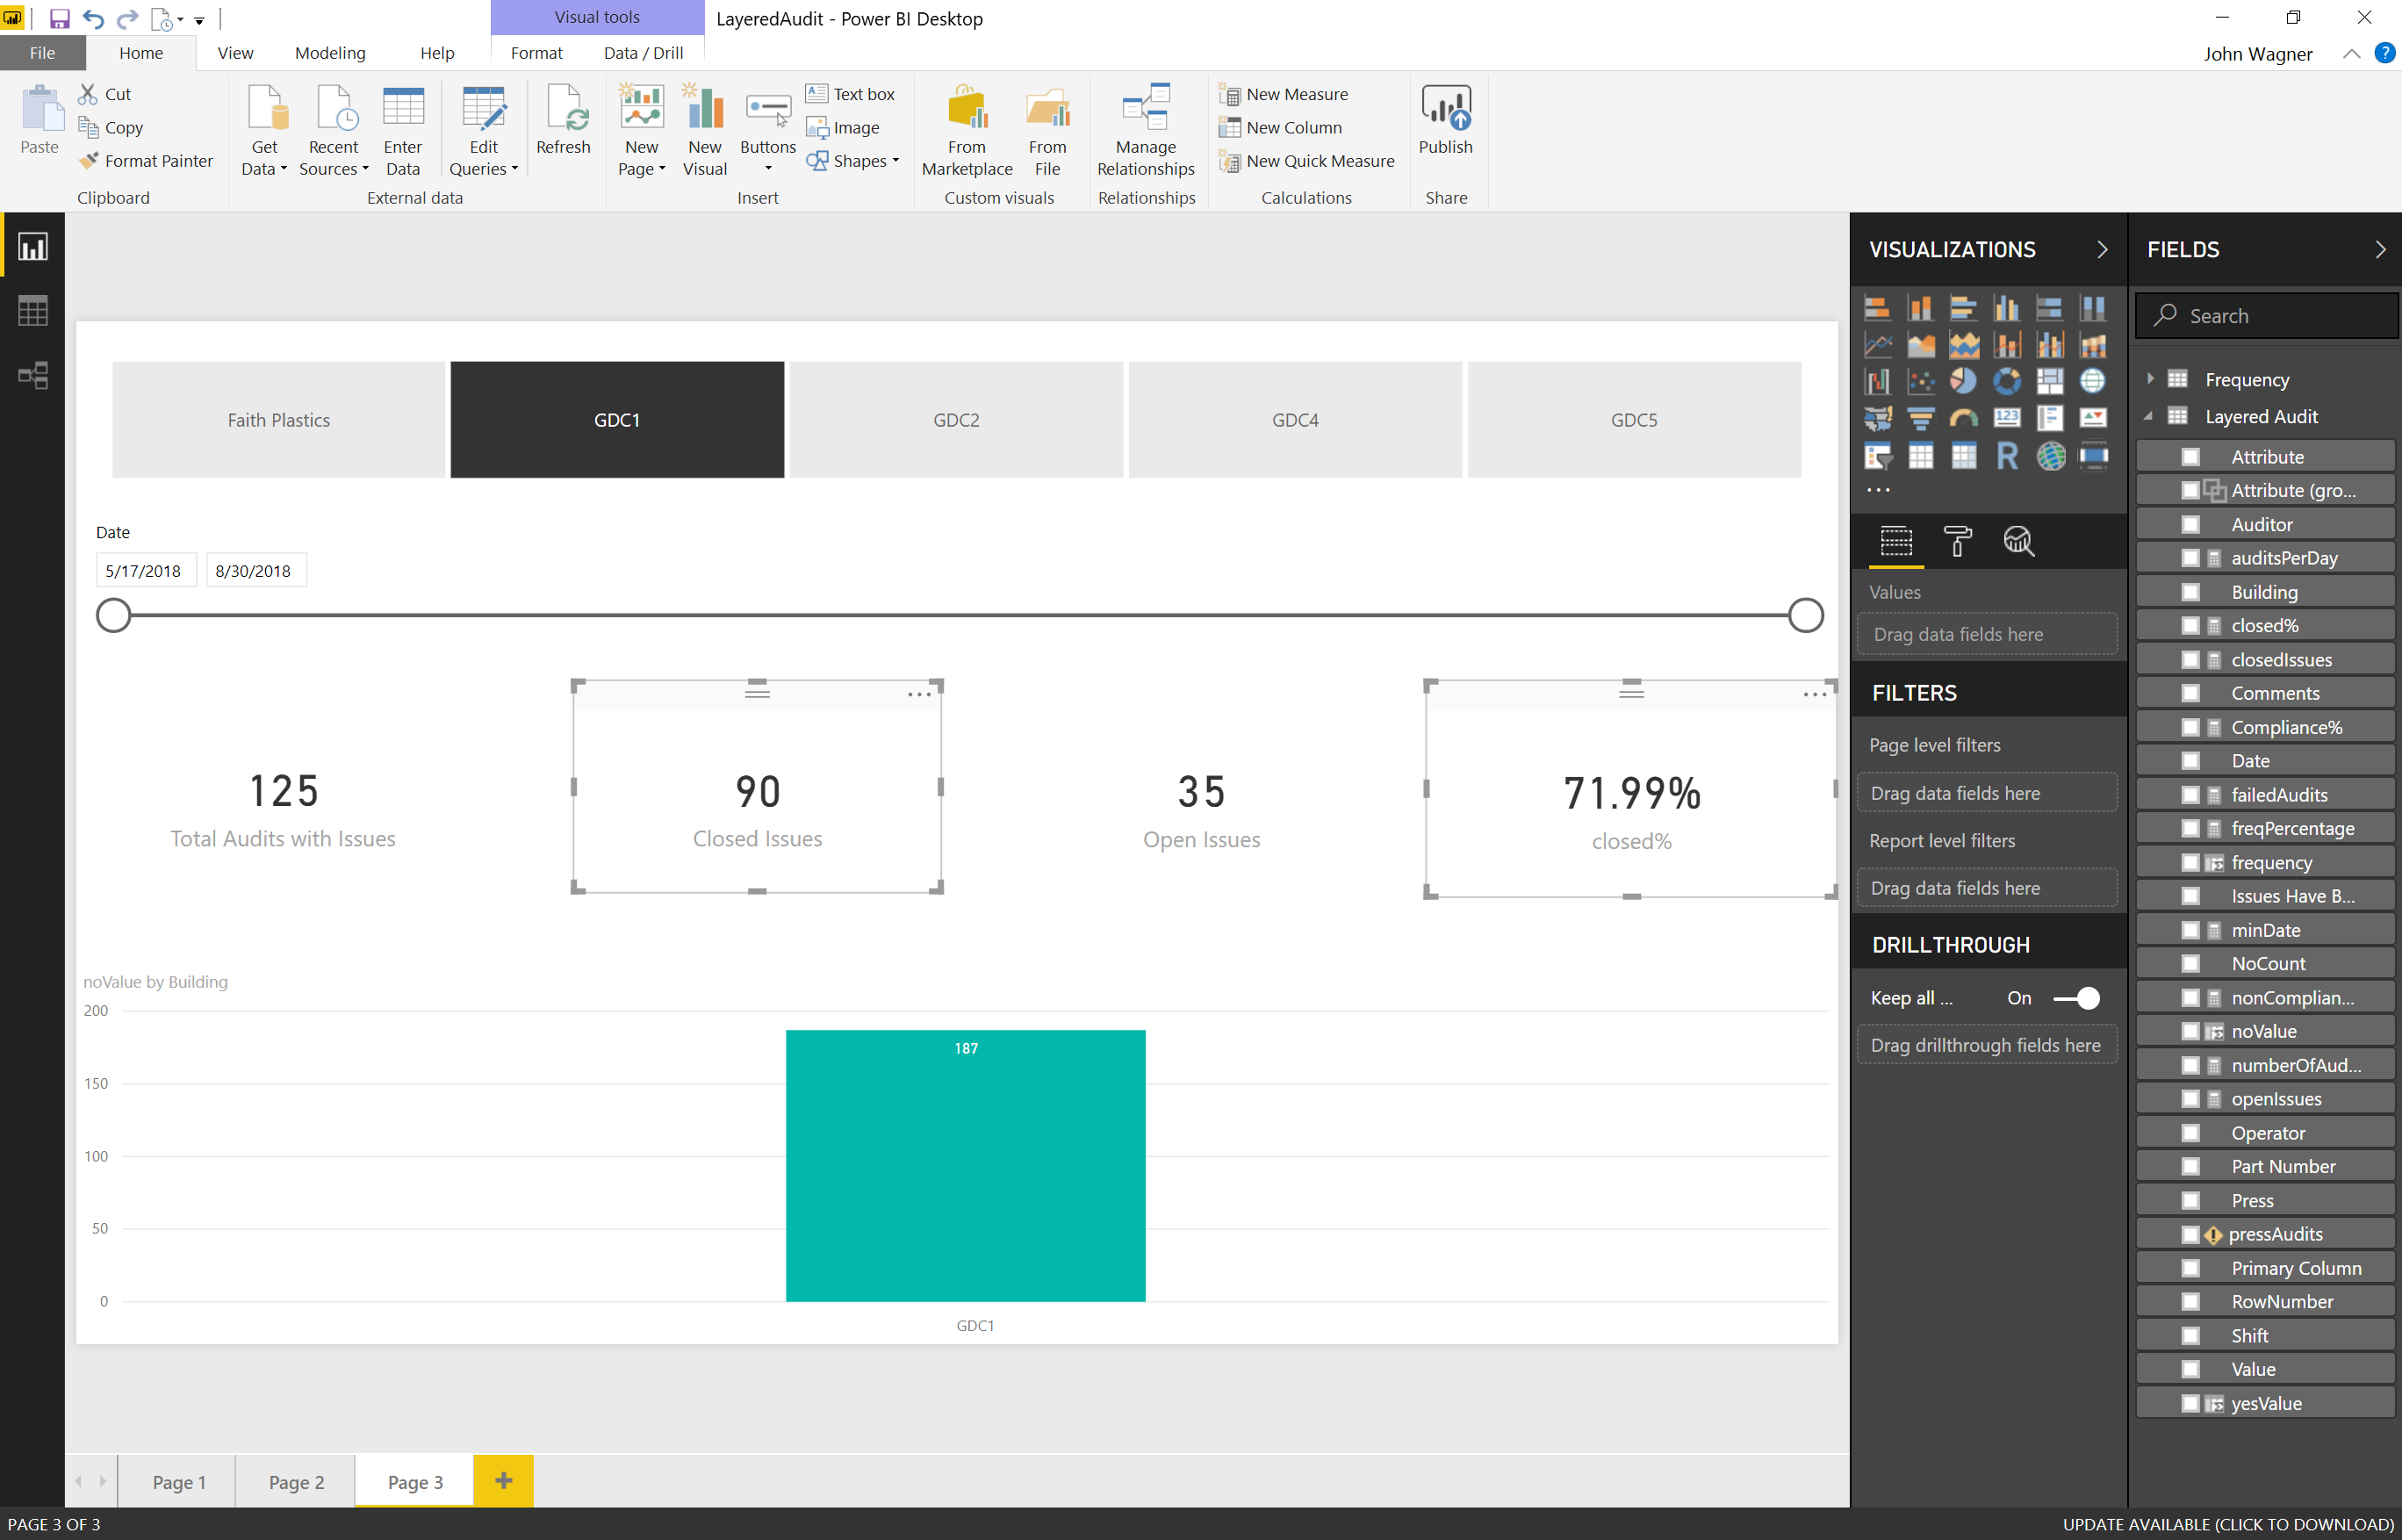2402x1540 pixels.
Task: Choose the gauge visualization
Action: [x=1963, y=418]
